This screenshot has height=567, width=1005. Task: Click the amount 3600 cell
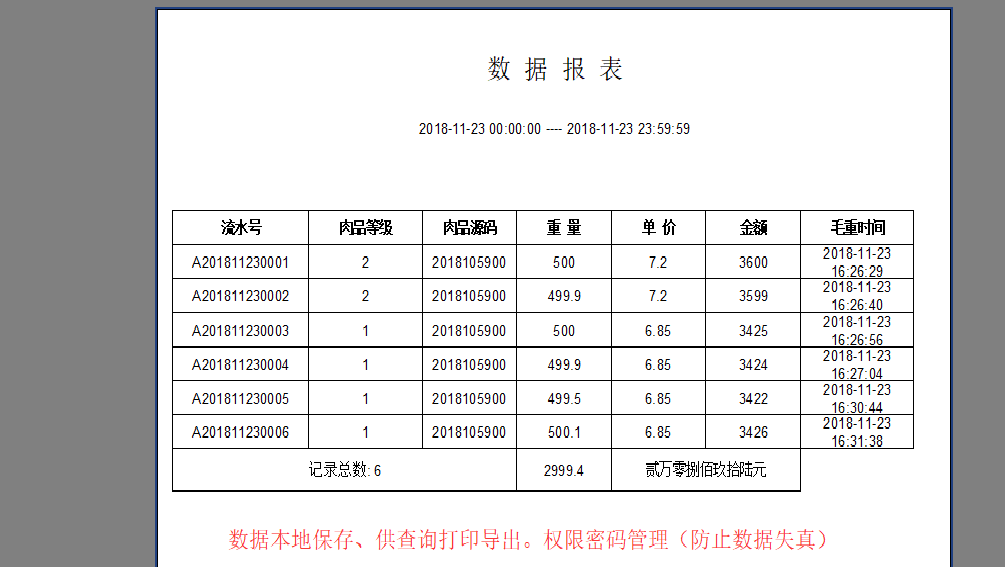point(753,263)
